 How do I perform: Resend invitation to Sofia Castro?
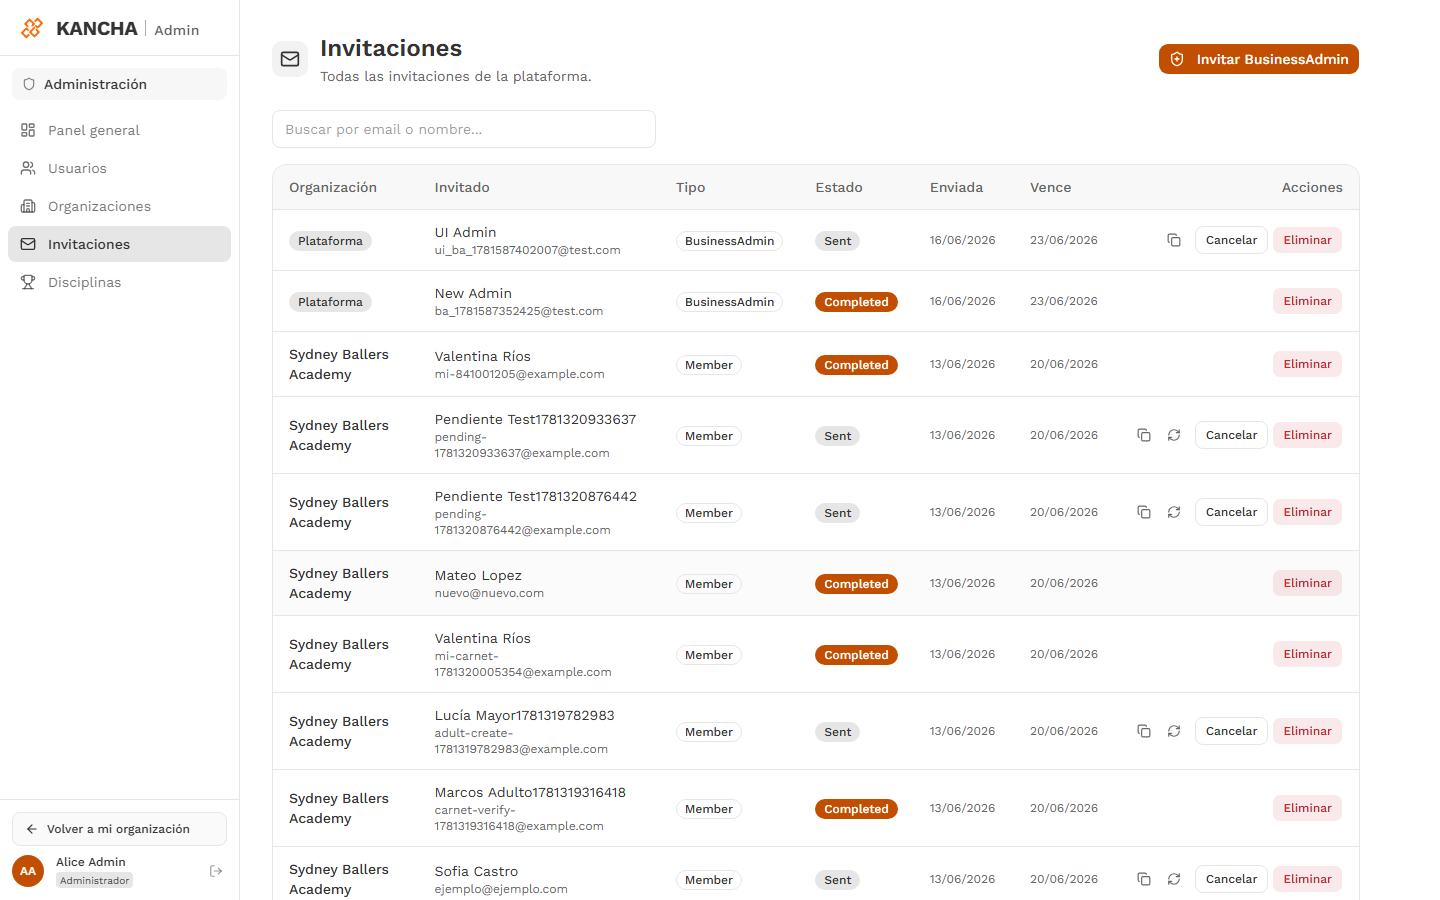(1174, 879)
